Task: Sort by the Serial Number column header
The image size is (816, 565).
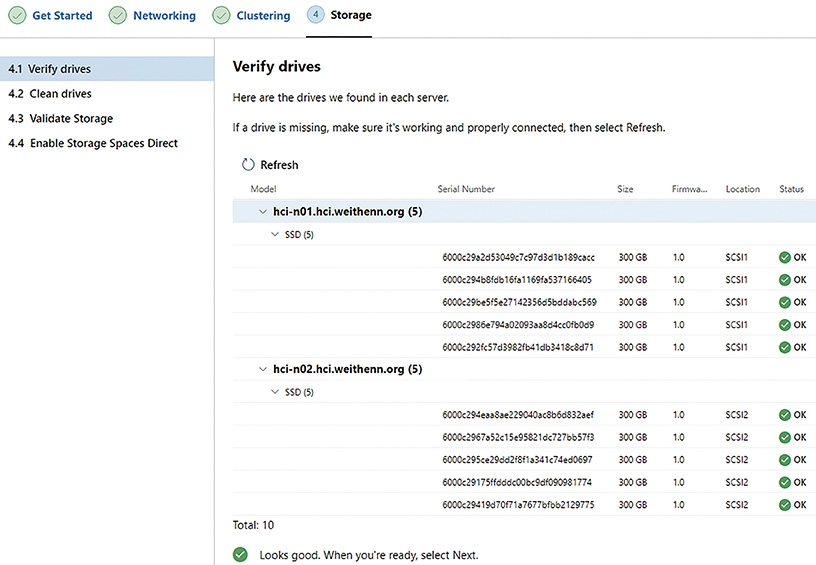Action: [x=466, y=189]
